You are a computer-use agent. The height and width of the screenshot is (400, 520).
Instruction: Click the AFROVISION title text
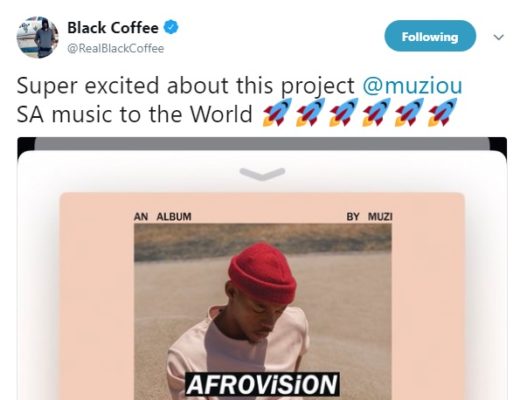point(262,384)
